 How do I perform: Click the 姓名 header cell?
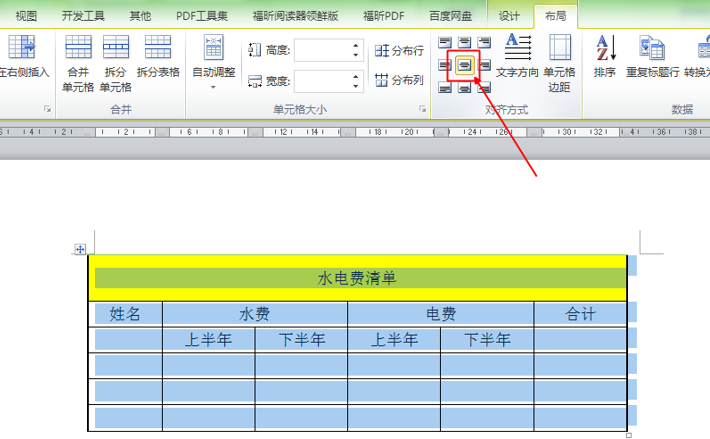pos(125,314)
